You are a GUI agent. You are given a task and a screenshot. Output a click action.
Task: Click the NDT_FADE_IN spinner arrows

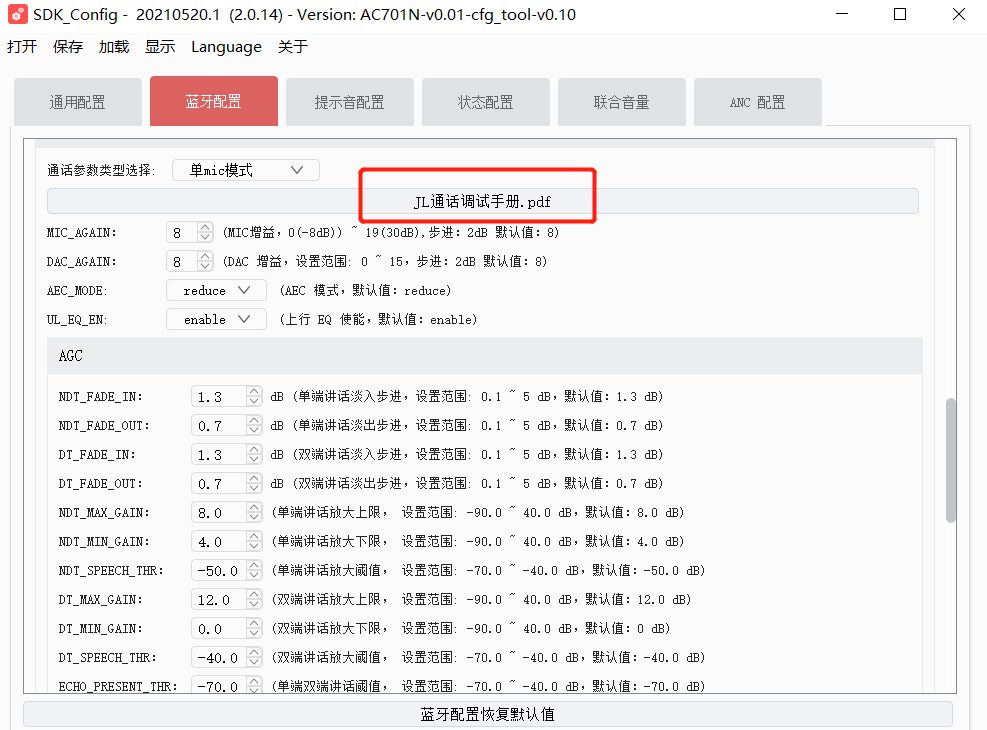[254, 396]
